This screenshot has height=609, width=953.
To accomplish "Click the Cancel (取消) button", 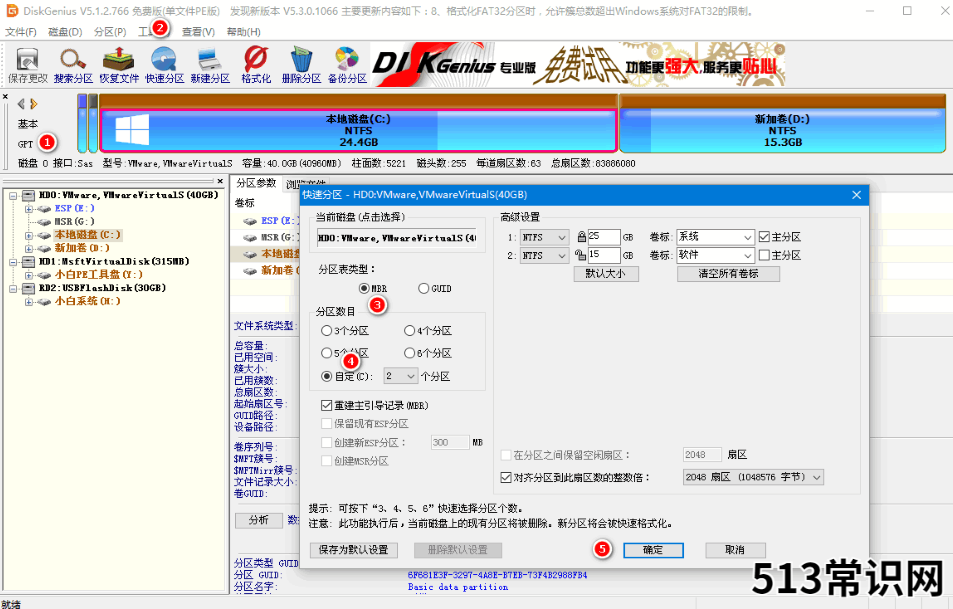I will 735,550.
